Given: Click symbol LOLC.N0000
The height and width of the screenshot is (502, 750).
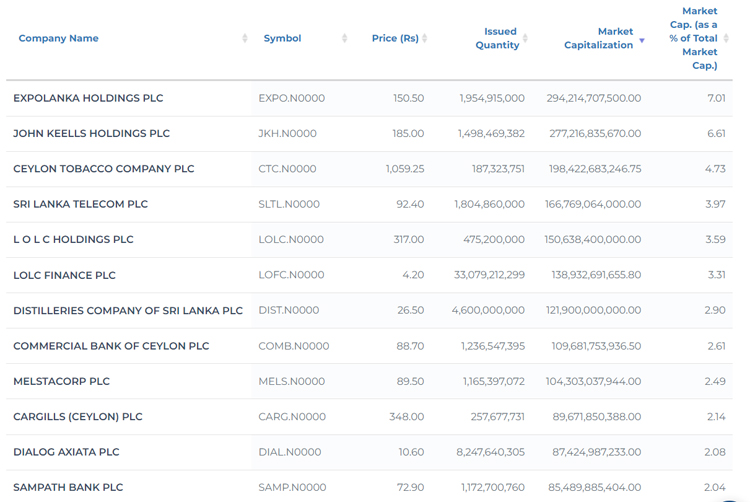Looking at the screenshot, I should click(x=291, y=240).
